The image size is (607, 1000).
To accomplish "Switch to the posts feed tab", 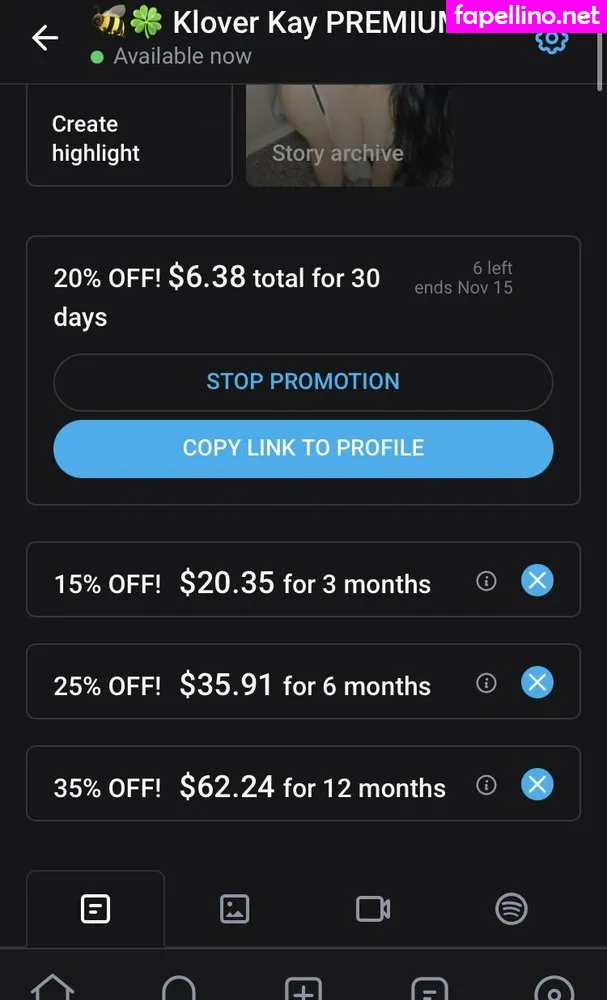I will [95, 909].
